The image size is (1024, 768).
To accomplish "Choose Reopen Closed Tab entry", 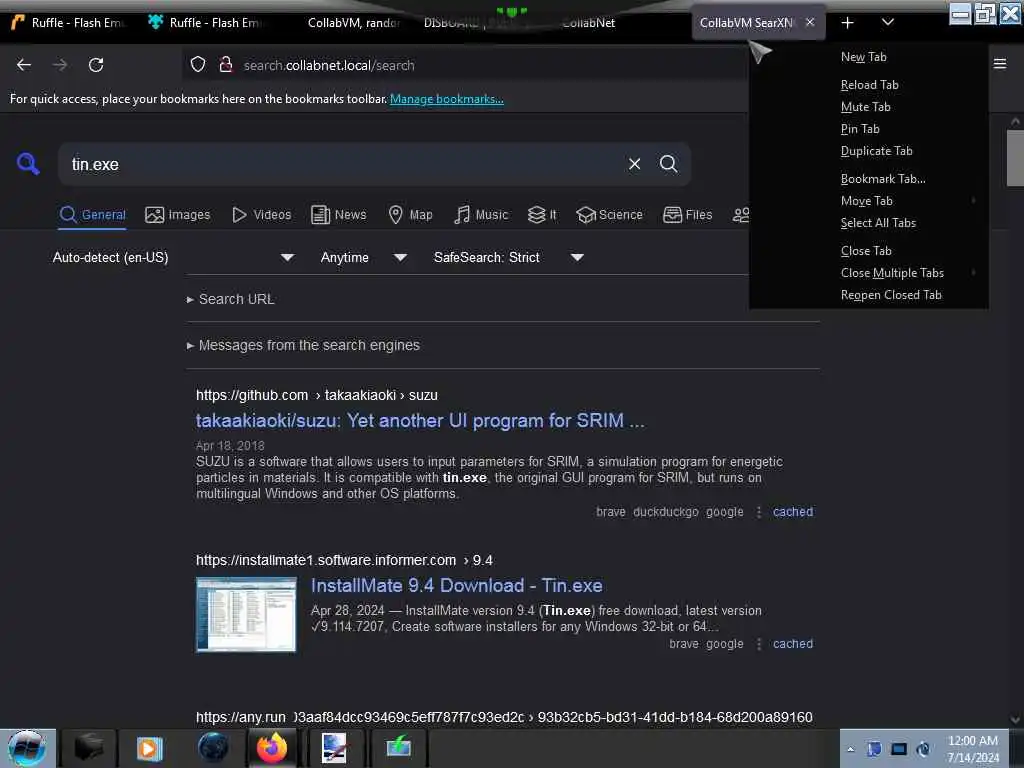I will pyautogui.click(x=869, y=295).
